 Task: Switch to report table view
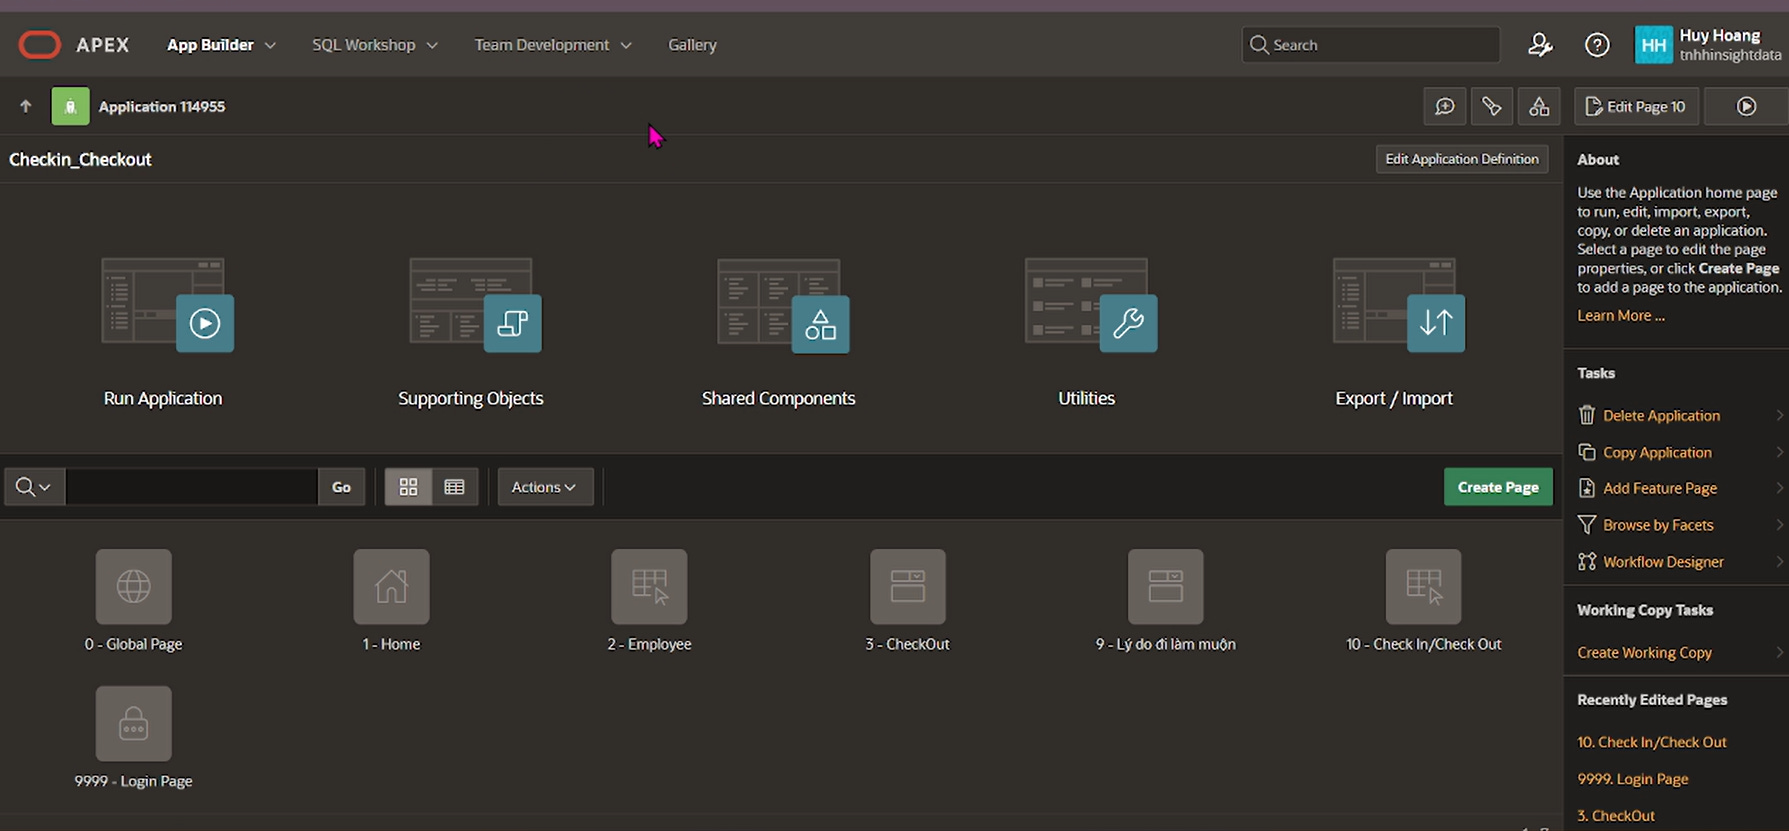click(454, 487)
